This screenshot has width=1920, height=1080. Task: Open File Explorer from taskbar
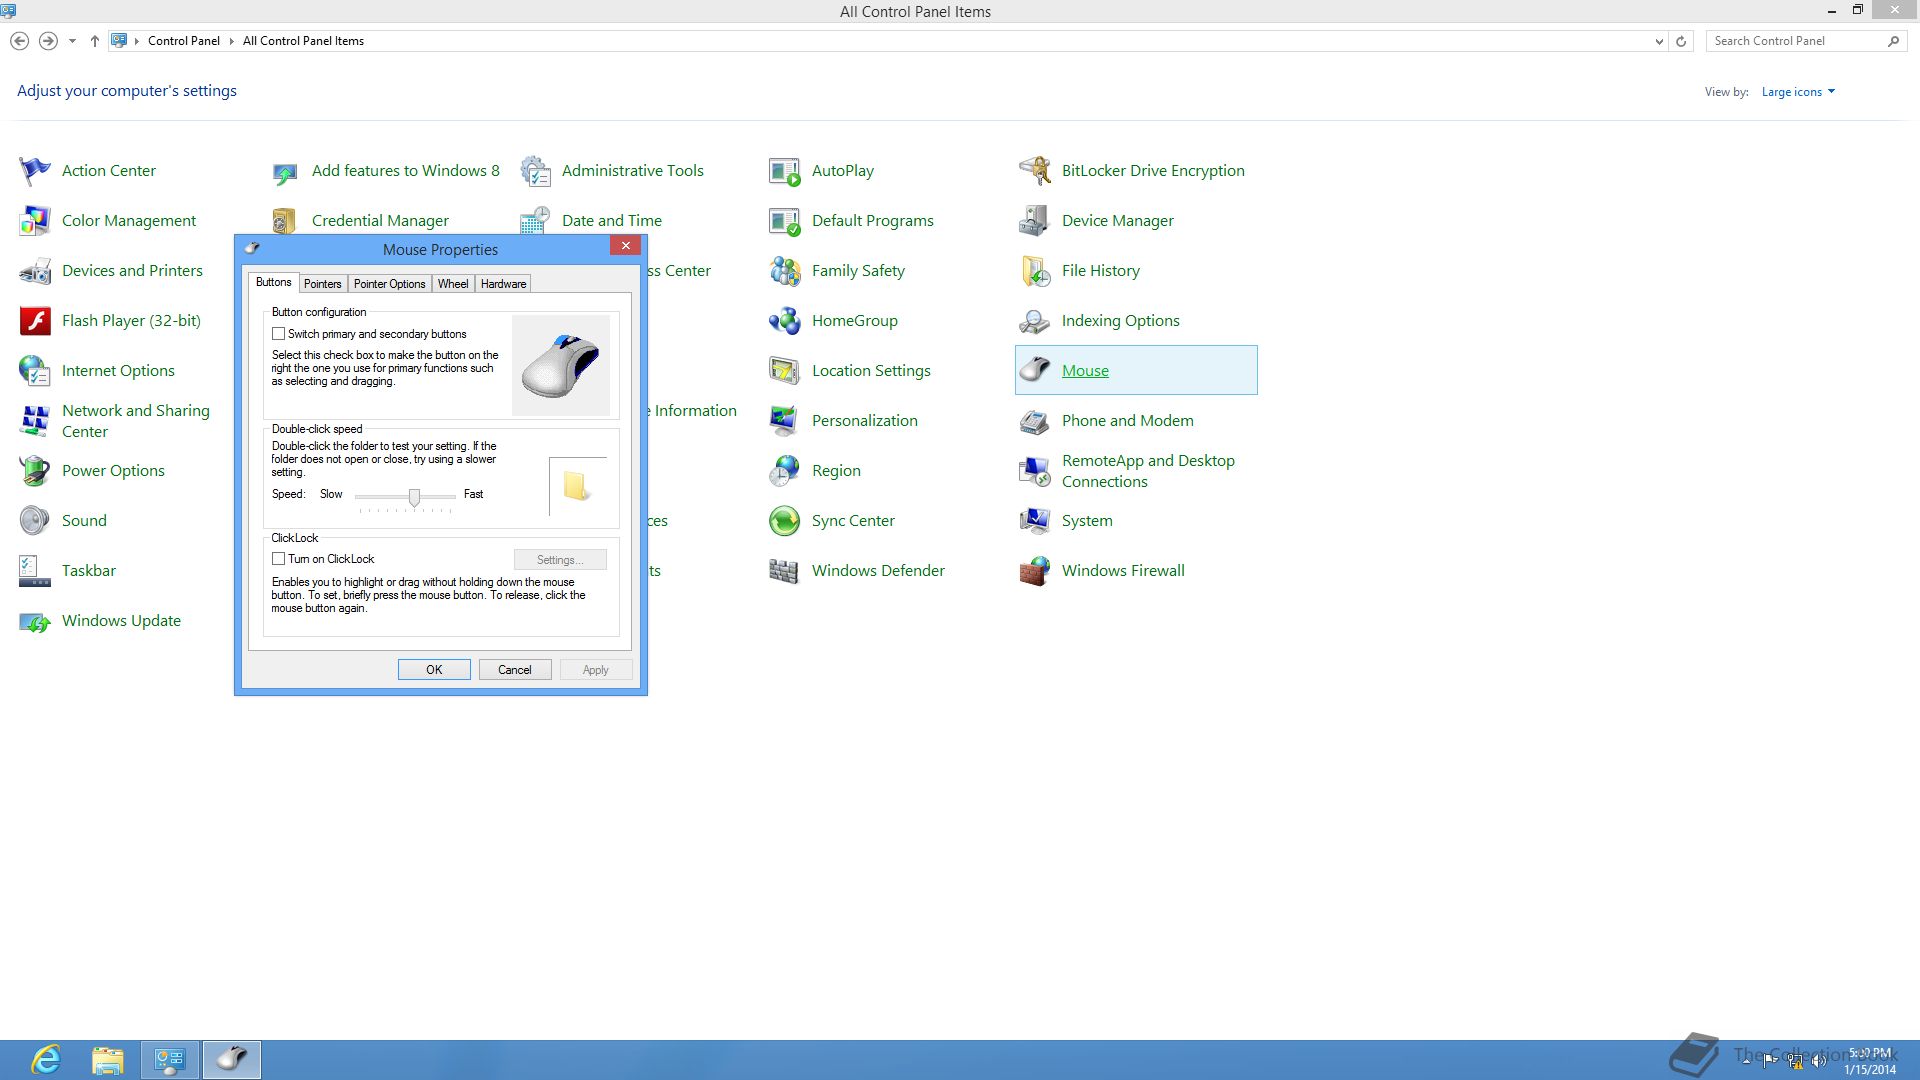[x=108, y=1060]
